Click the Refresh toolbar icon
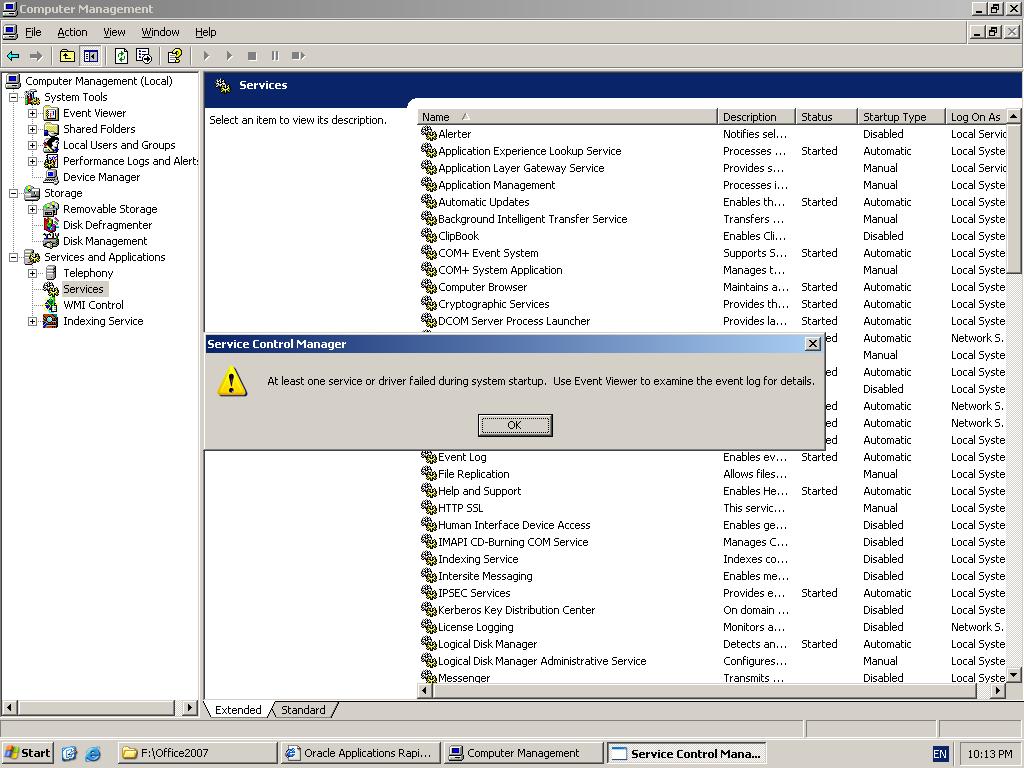Viewport: 1024px width, 768px height. (121, 56)
